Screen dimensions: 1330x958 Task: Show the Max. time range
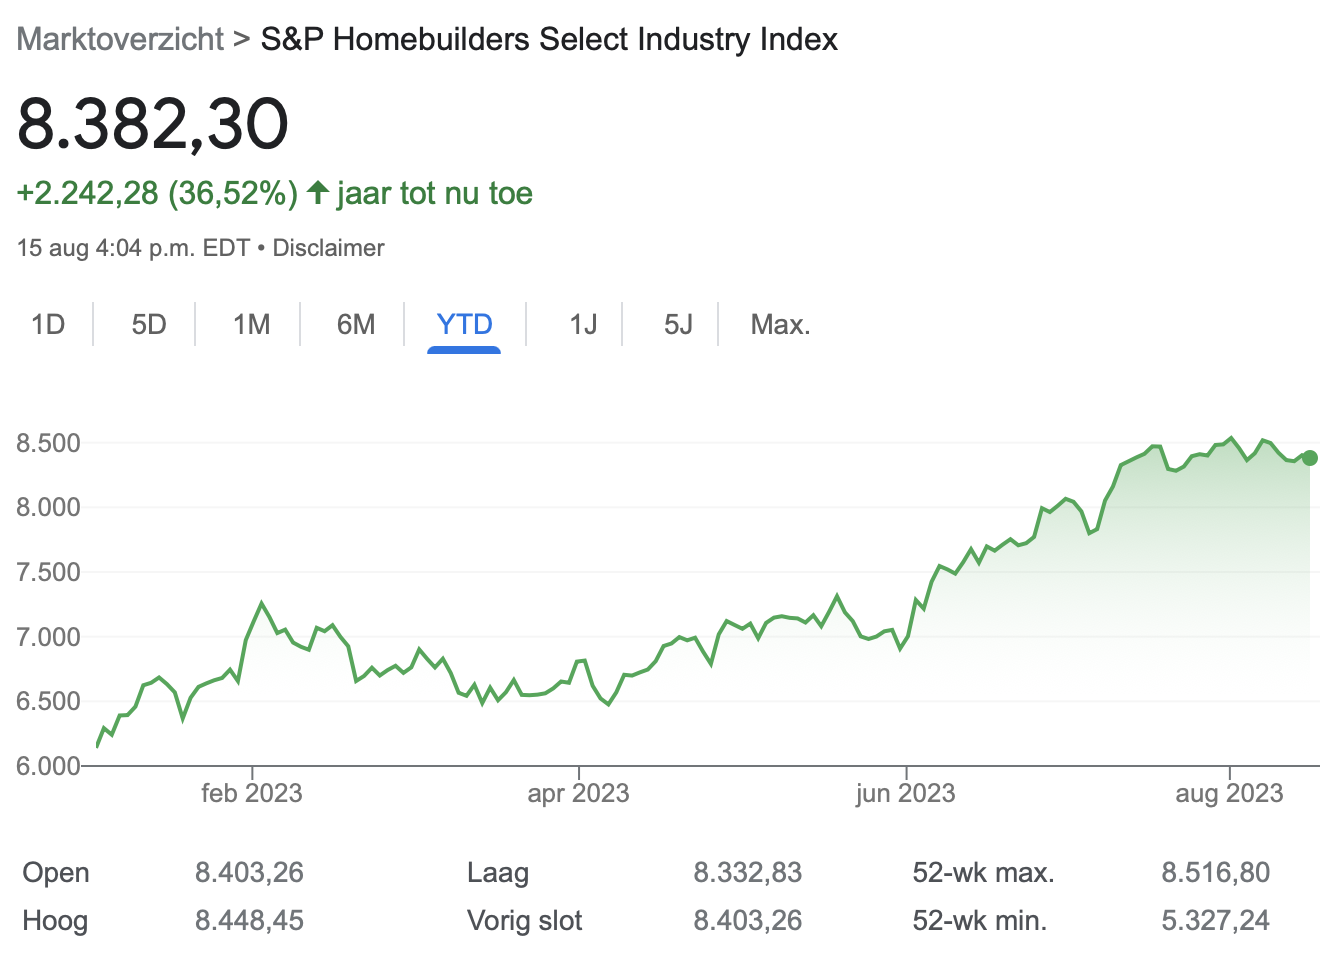[780, 325]
